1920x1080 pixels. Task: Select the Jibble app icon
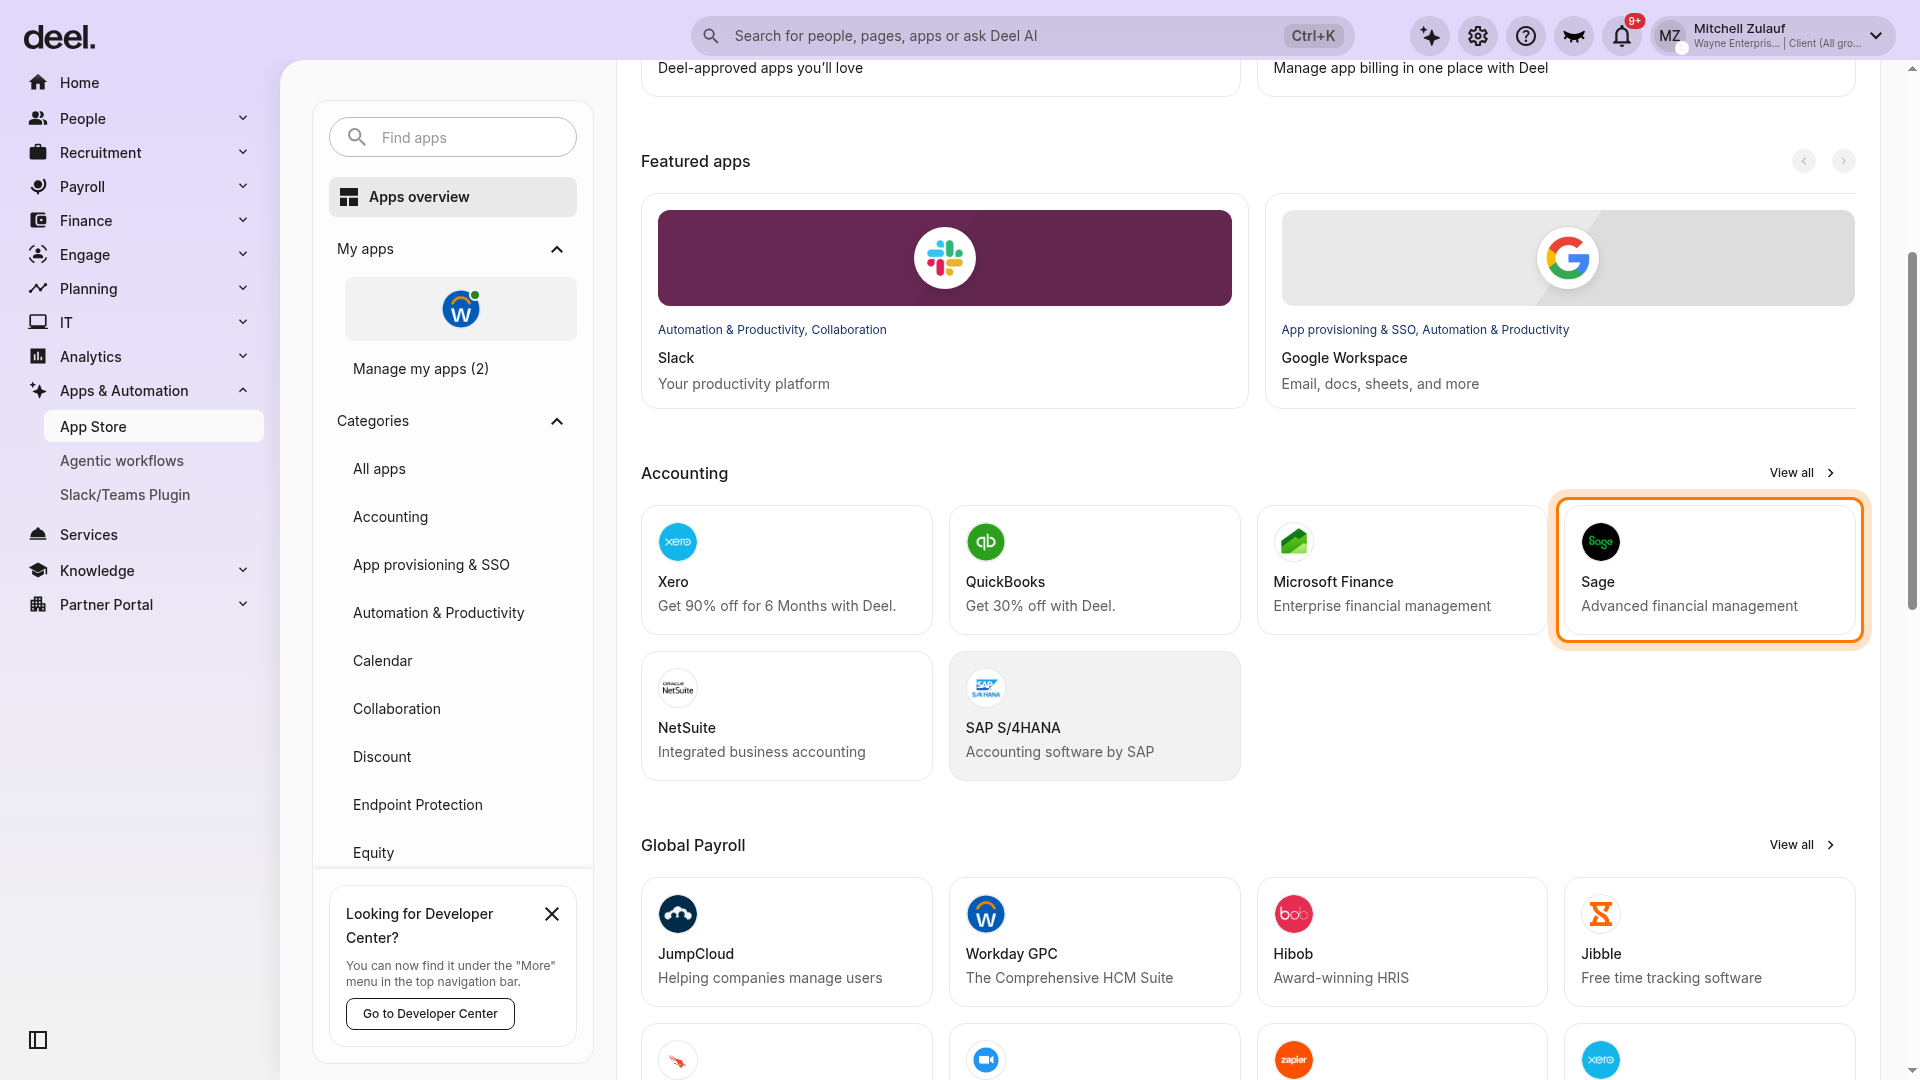[1601, 914]
